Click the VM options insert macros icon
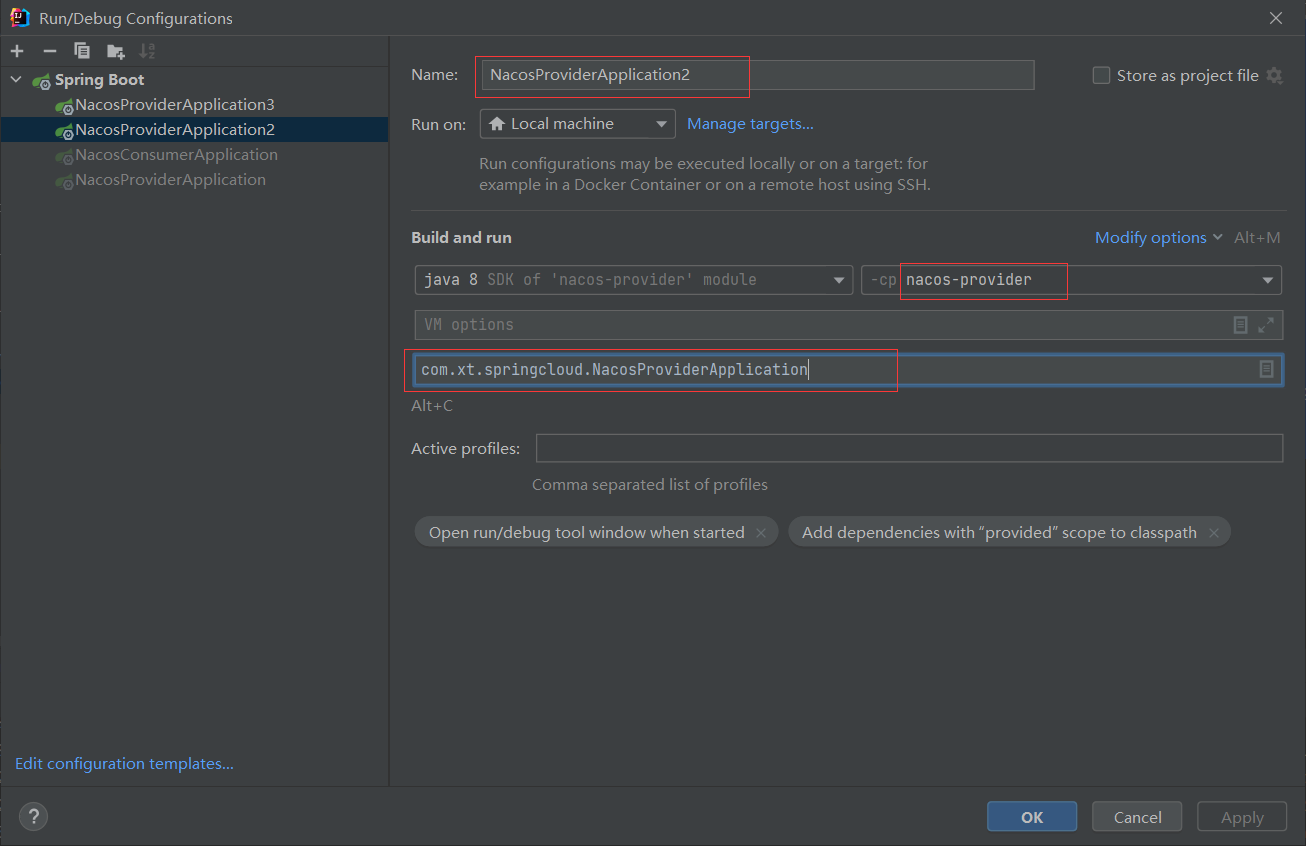The height and width of the screenshot is (846, 1306). [x=1240, y=325]
